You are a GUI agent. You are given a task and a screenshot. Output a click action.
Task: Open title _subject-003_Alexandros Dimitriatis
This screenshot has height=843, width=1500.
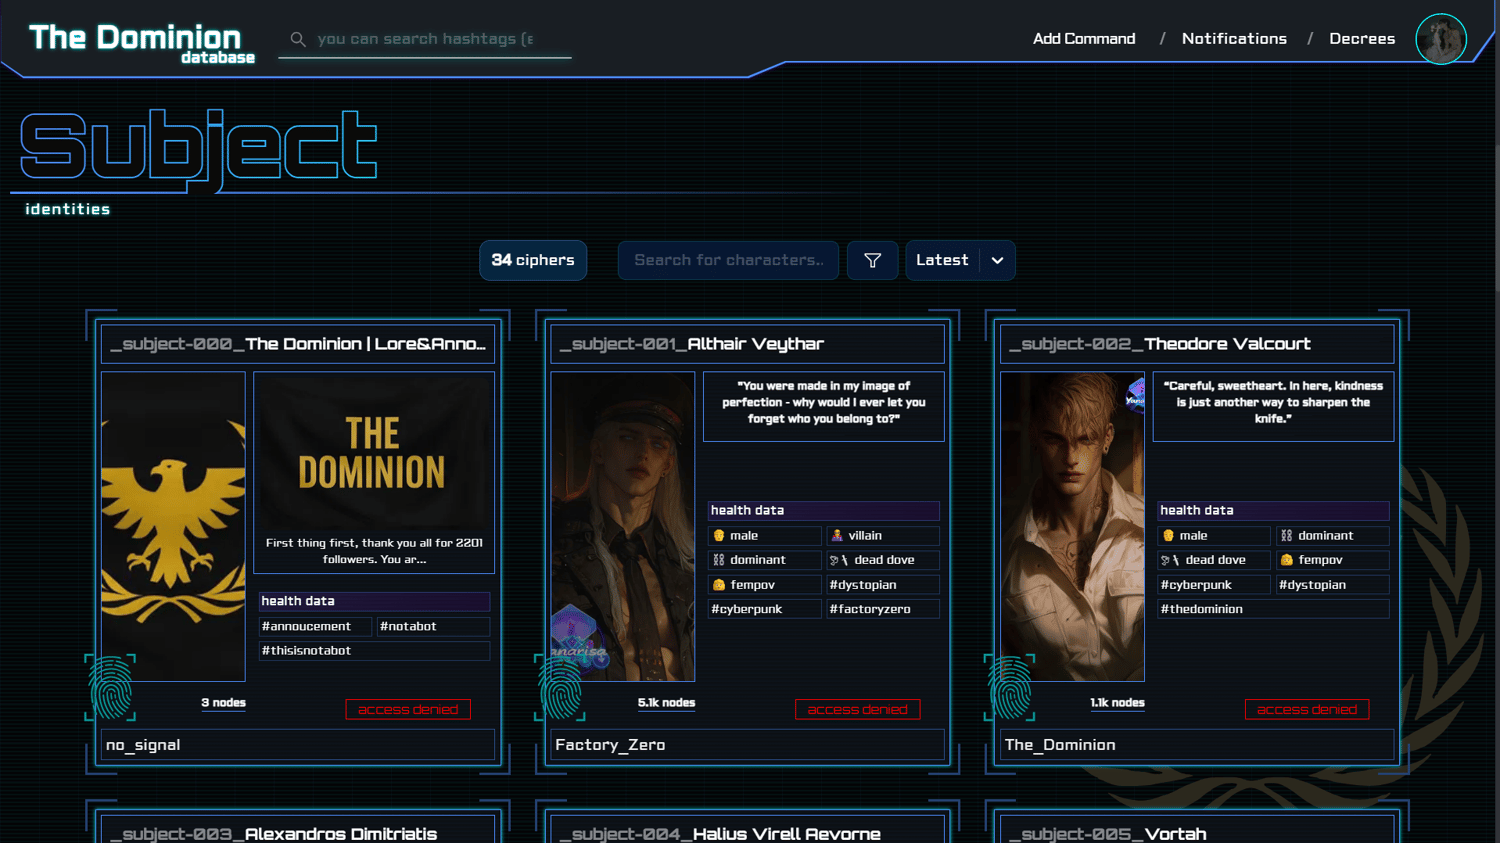pyautogui.click(x=298, y=831)
